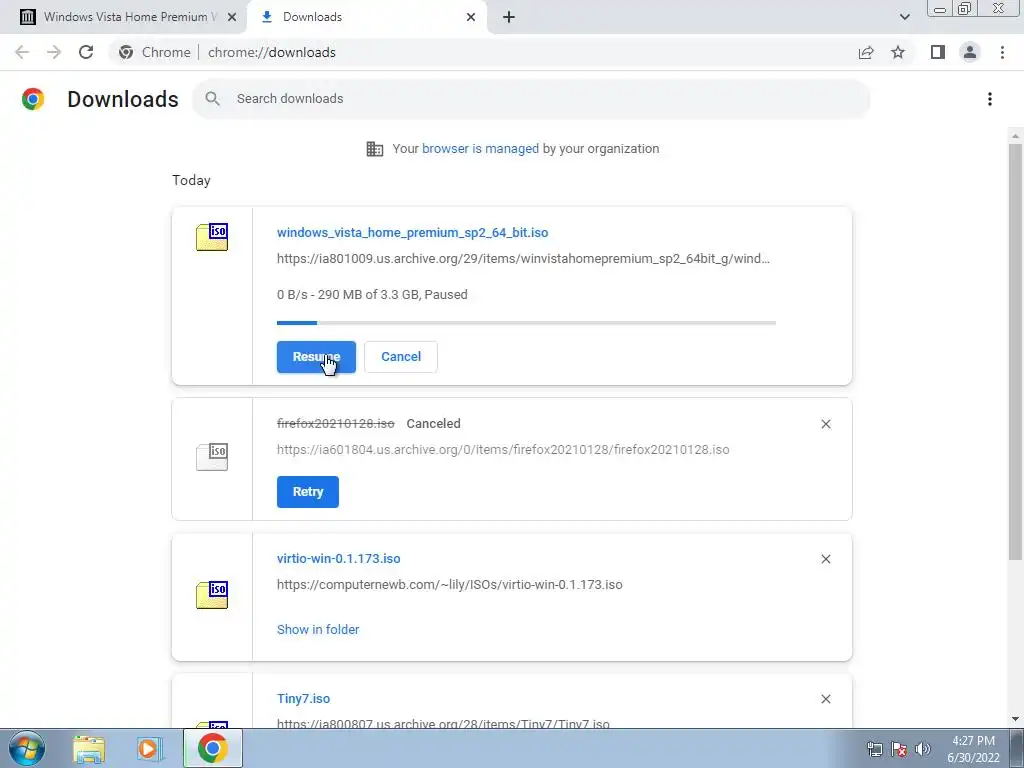Open the side panel icon
This screenshot has height=768, width=1024.
tap(938, 52)
